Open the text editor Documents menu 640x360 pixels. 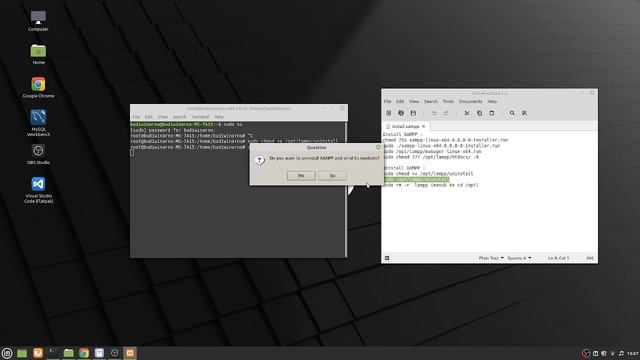coord(471,101)
